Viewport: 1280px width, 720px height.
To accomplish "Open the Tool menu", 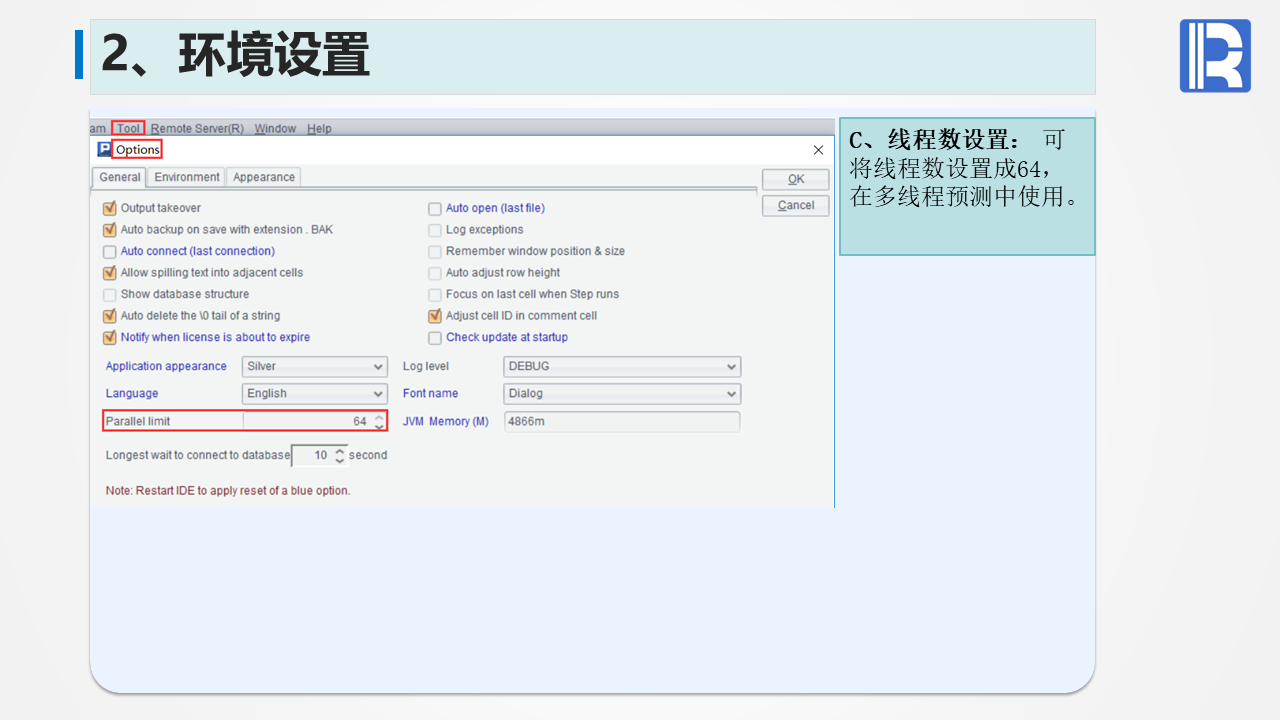I will 128,128.
